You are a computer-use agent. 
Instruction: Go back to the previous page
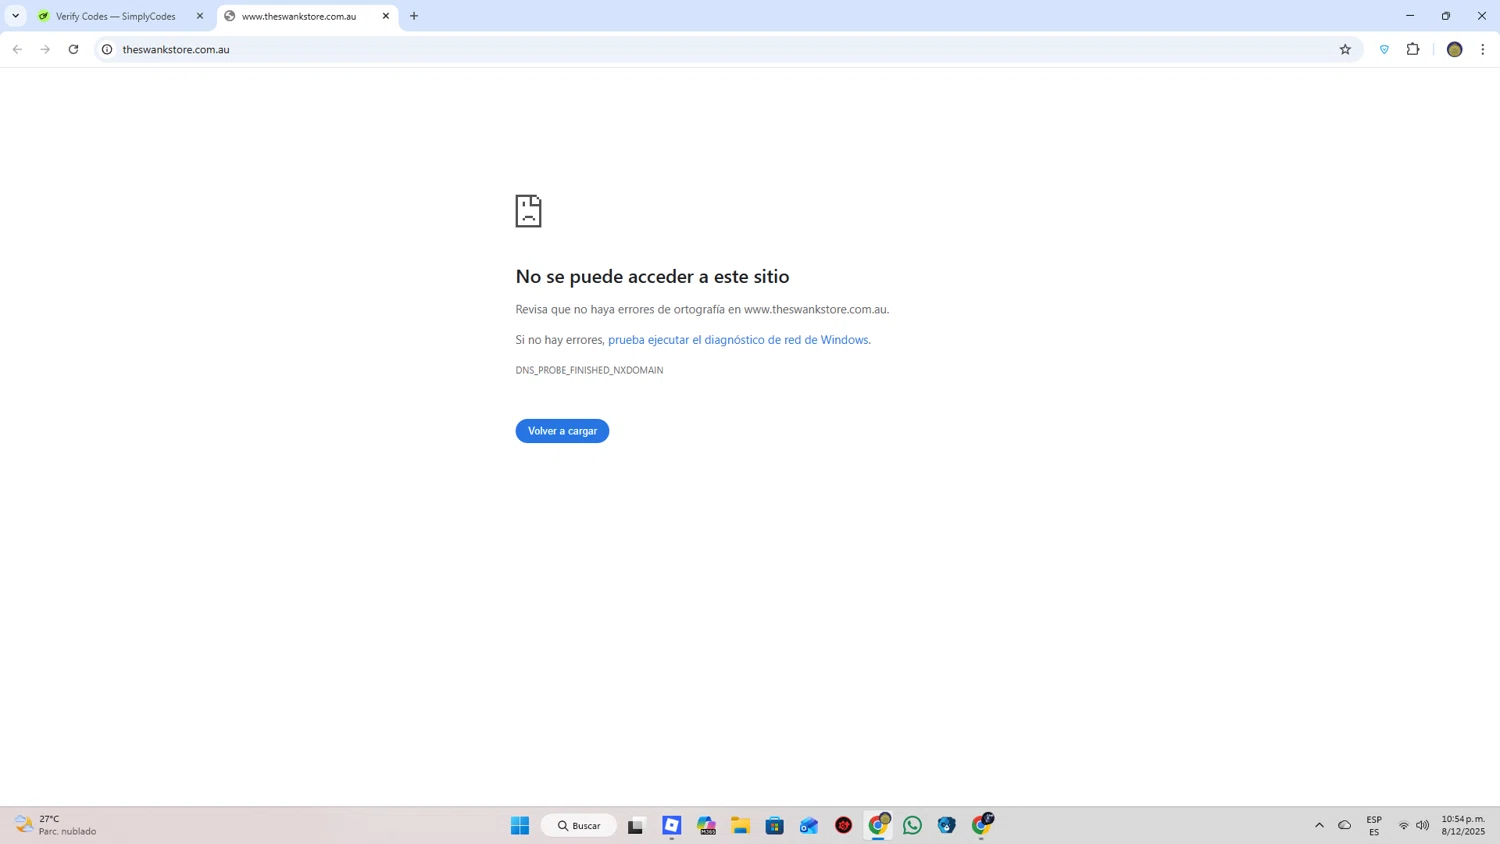(17, 49)
